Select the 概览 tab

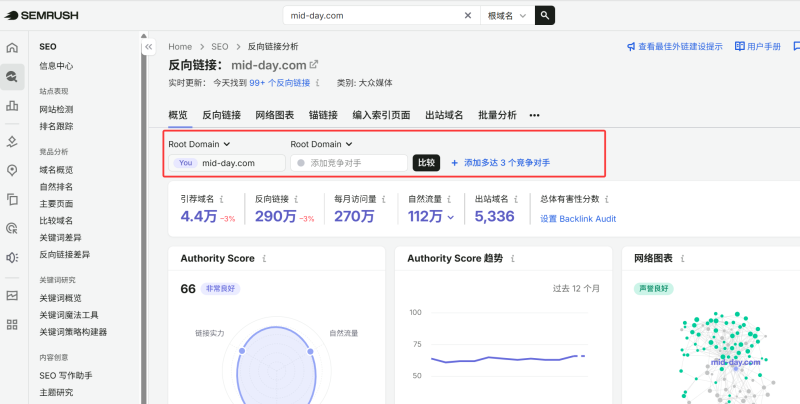pyautogui.click(x=178, y=115)
